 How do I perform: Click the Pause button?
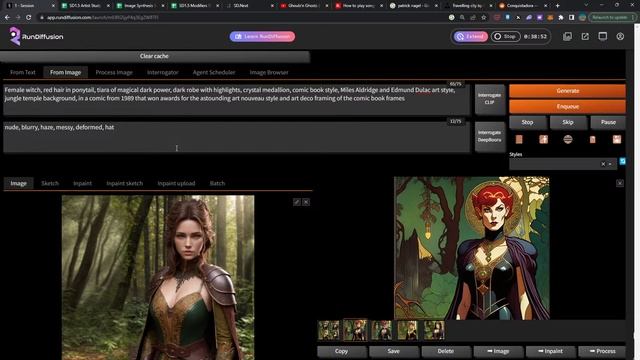pyautogui.click(x=608, y=122)
